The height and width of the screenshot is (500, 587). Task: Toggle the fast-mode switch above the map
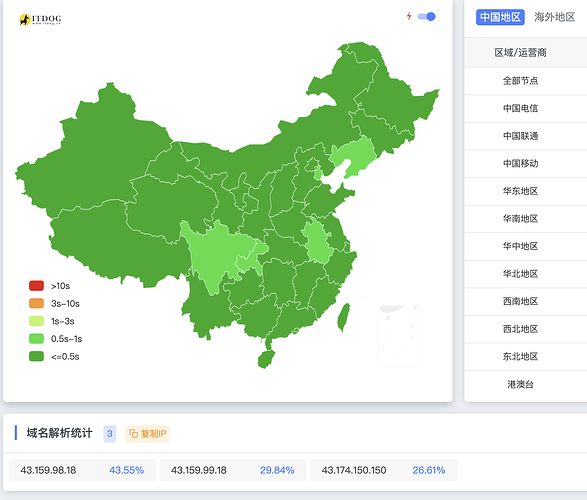(427, 16)
